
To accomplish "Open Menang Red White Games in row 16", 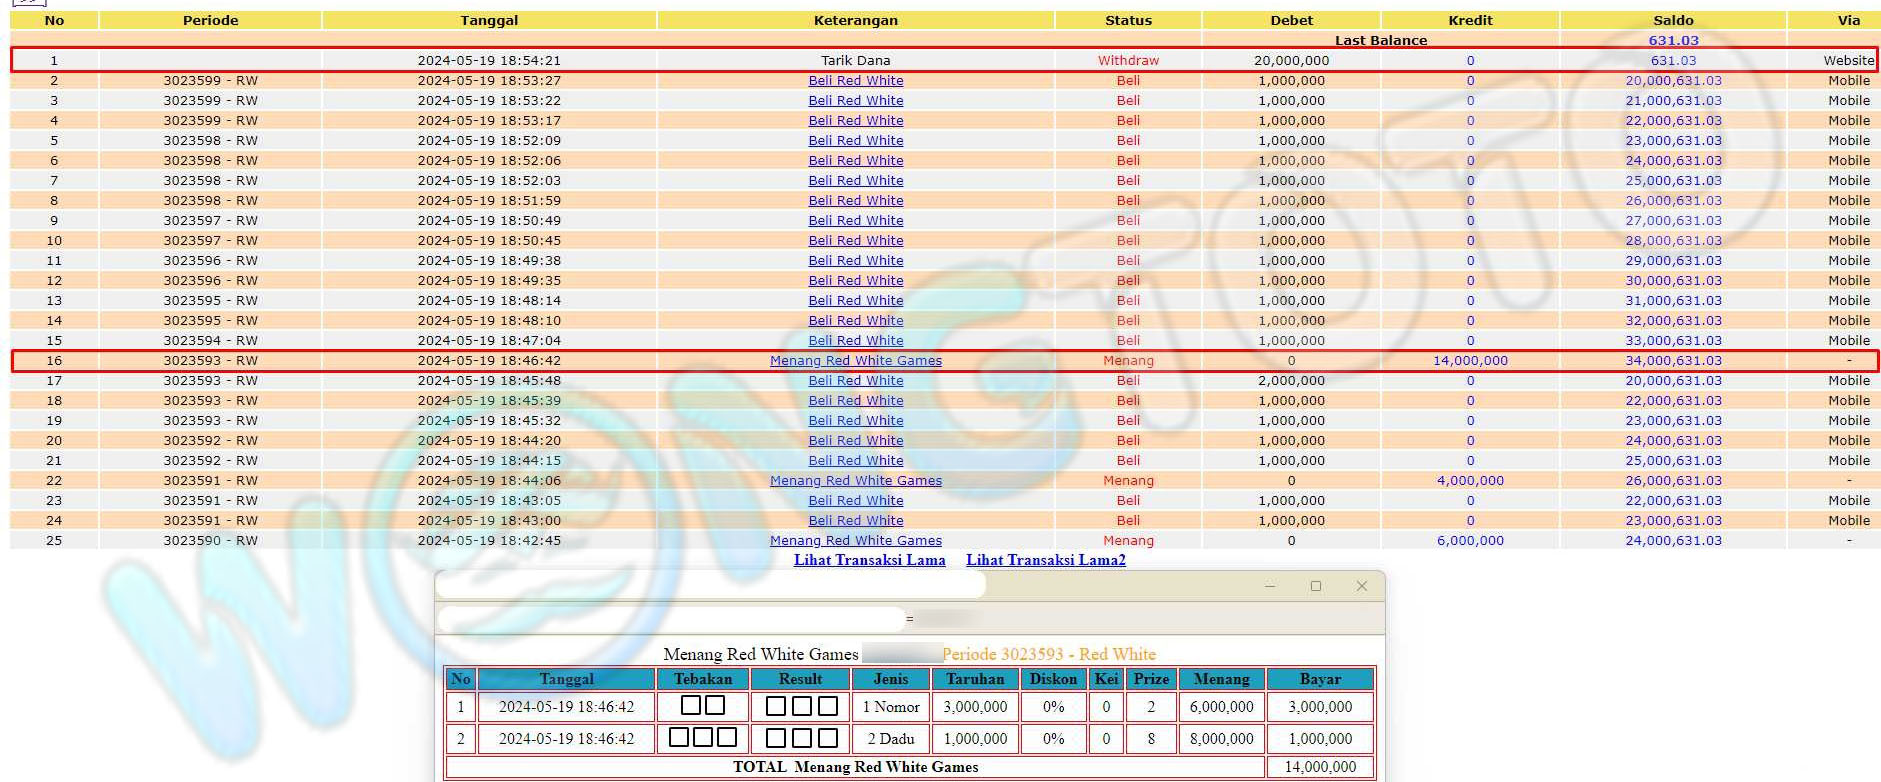I will 855,361.
